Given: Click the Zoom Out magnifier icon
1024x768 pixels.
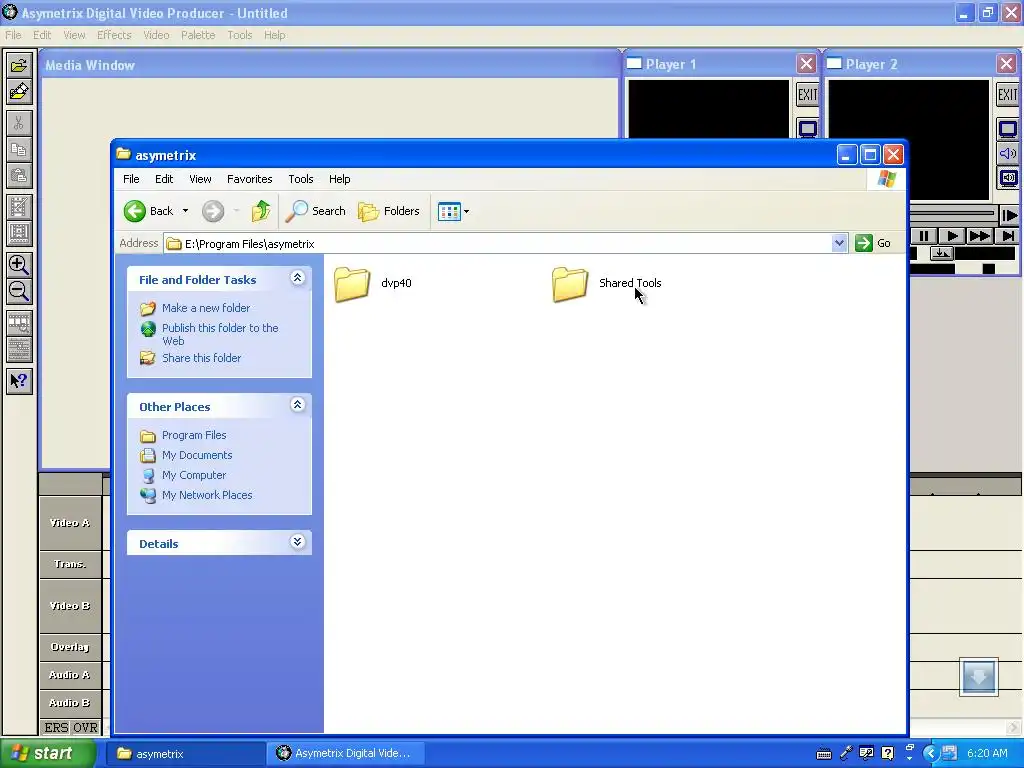Looking at the screenshot, I should pos(19,291).
